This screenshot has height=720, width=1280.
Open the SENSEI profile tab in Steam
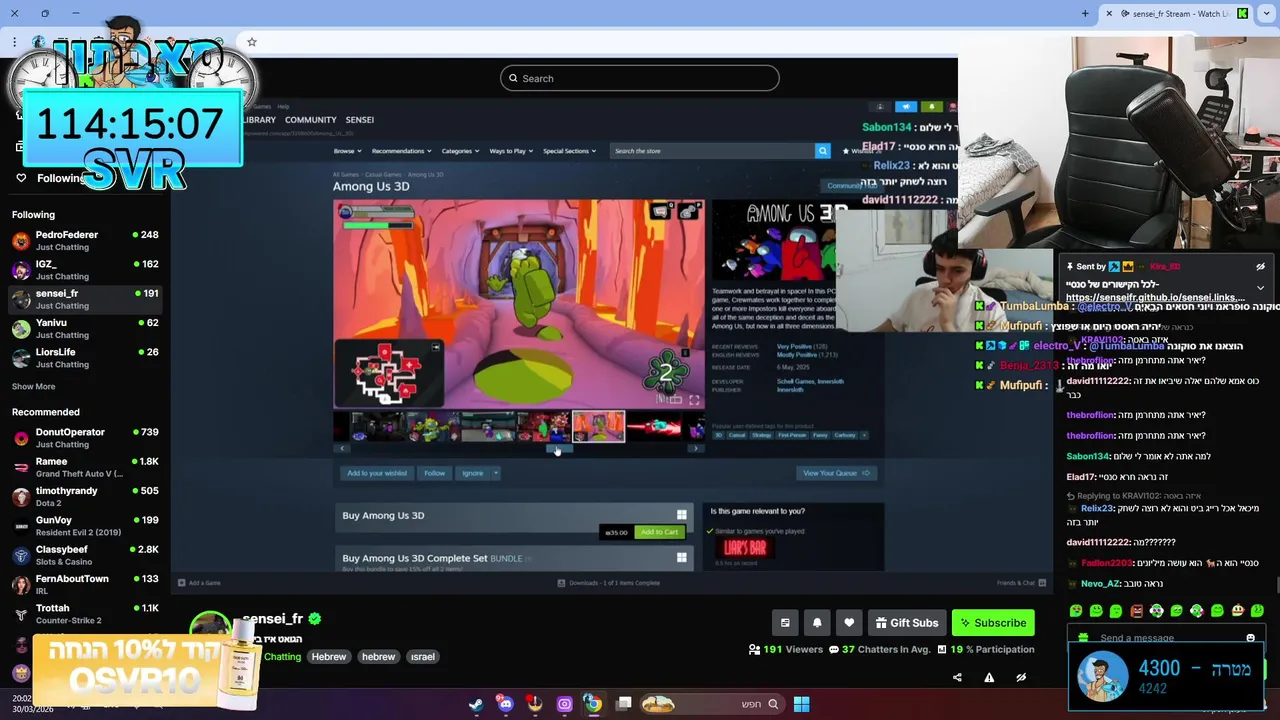pos(359,120)
